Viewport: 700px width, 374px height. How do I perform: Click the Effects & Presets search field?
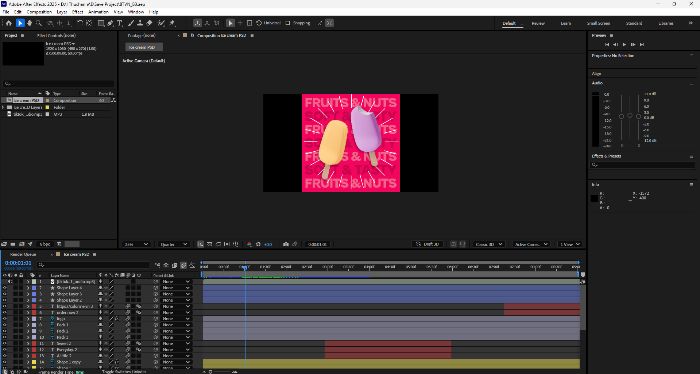(642, 165)
